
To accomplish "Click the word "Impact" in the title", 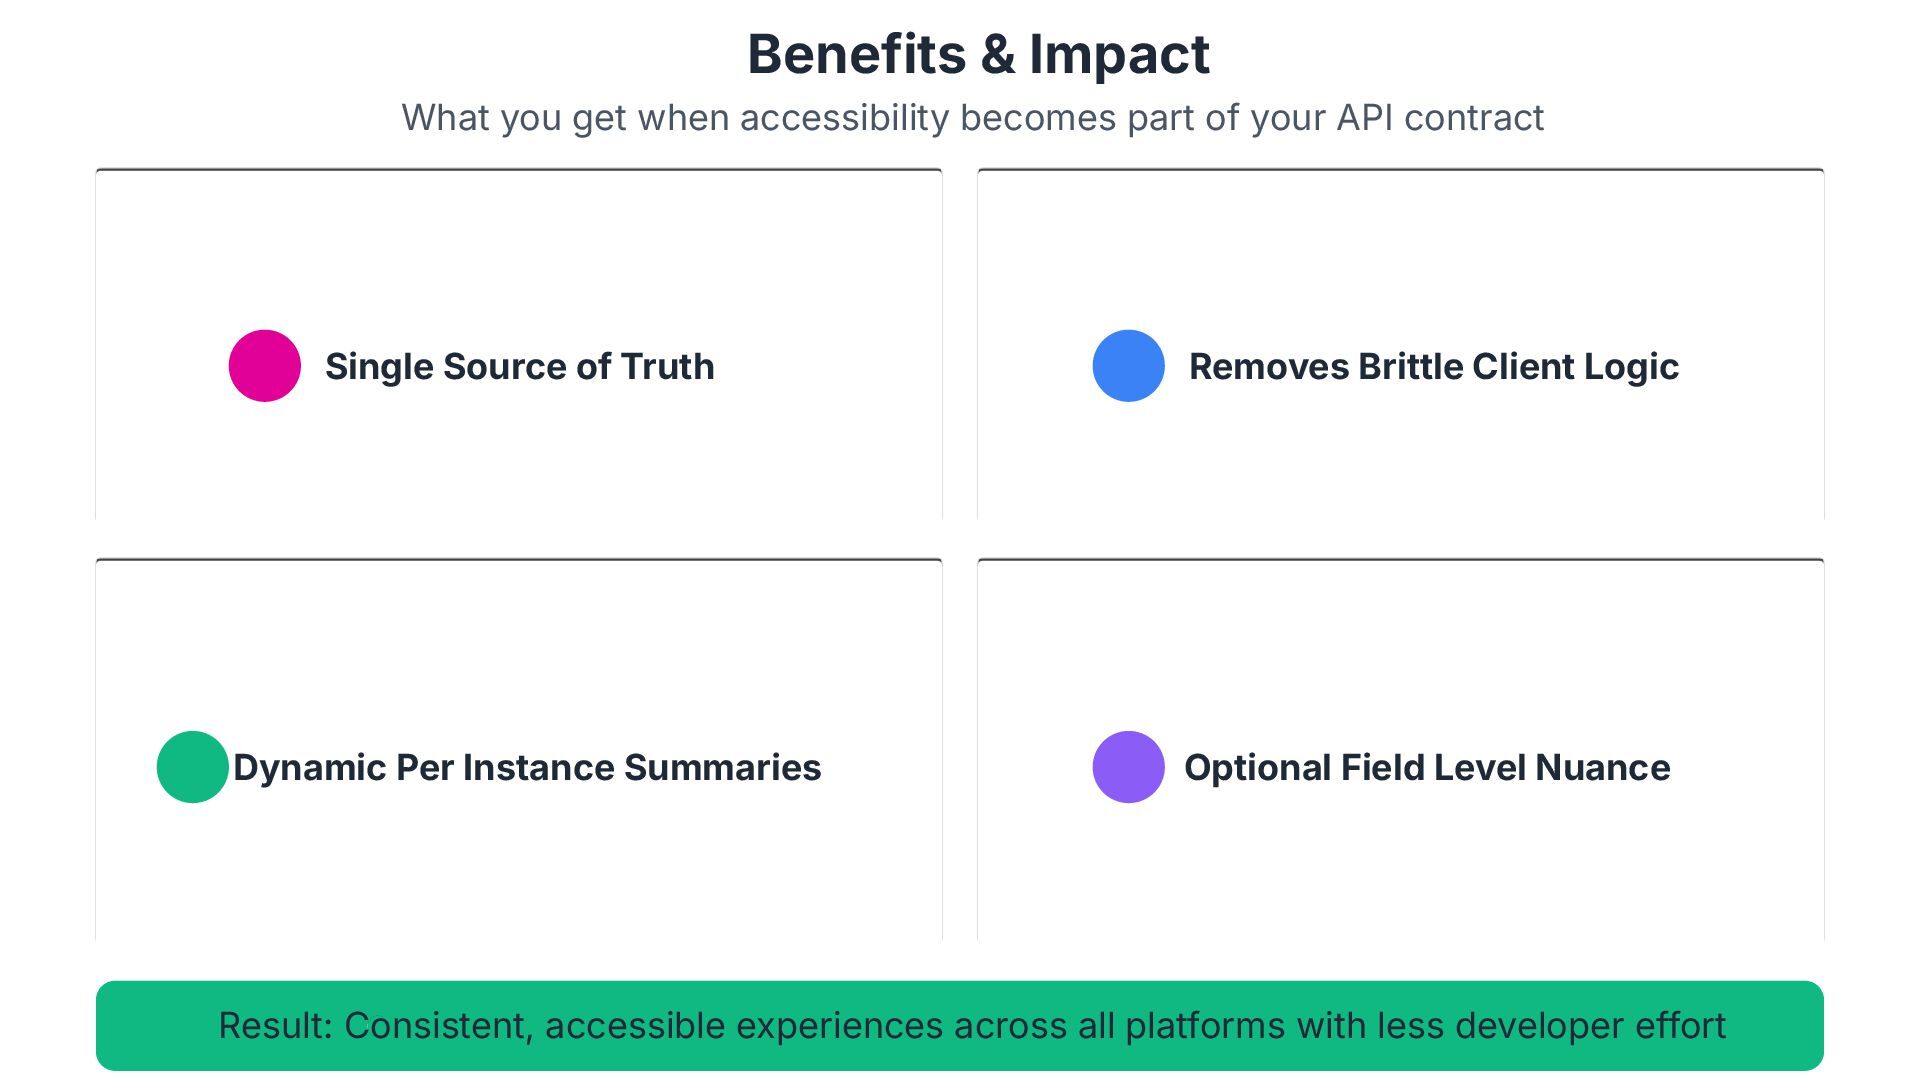I will click(x=1119, y=54).
